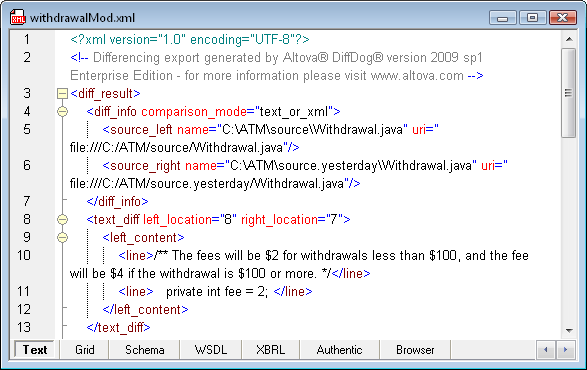Click the tab strip scroll-left arrow
The height and width of the screenshot is (370, 587).
(x=546, y=350)
